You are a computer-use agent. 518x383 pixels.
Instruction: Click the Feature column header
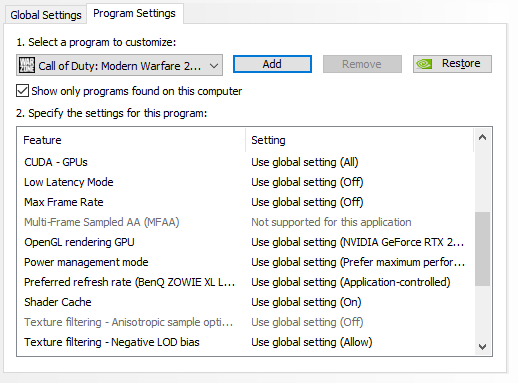pyautogui.click(x=42, y=140)
